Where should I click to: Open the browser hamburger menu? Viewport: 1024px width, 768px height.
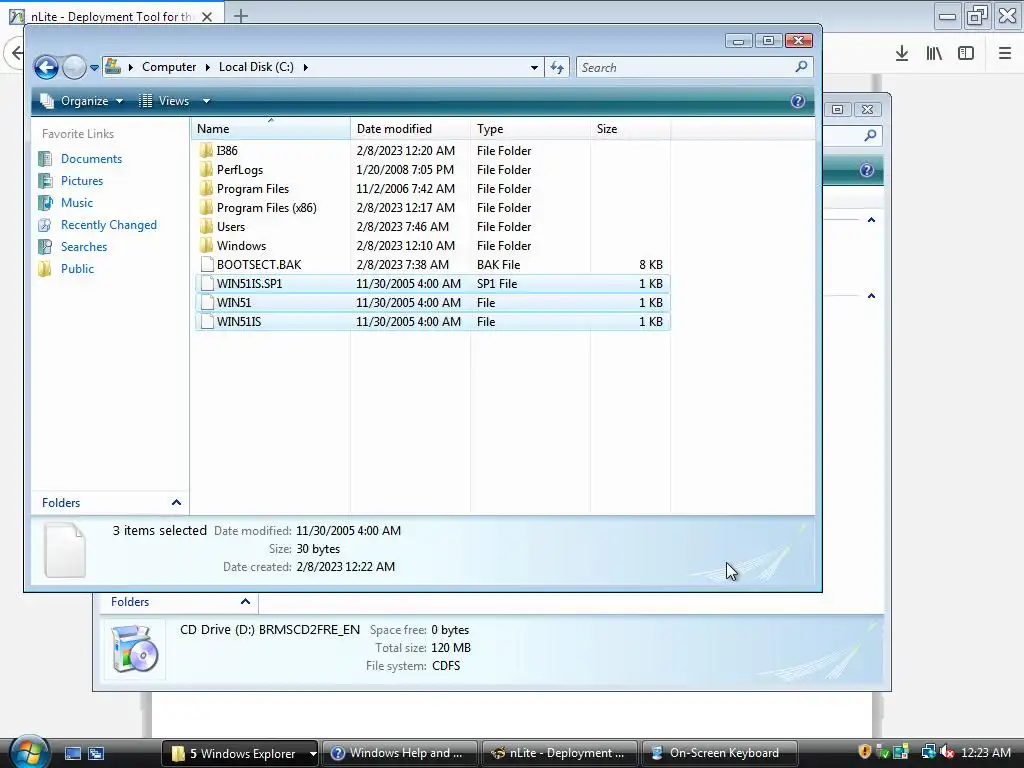pos(1005,53)
